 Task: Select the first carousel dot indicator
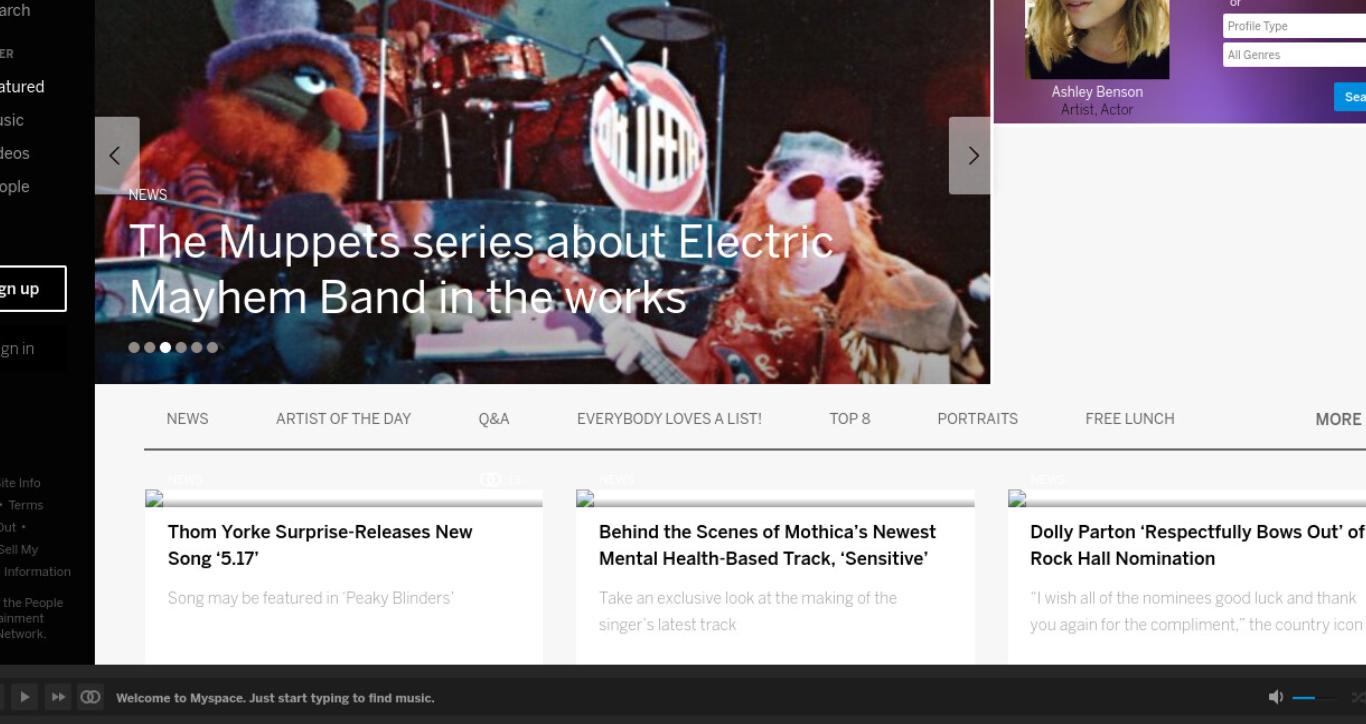(134, 348)
